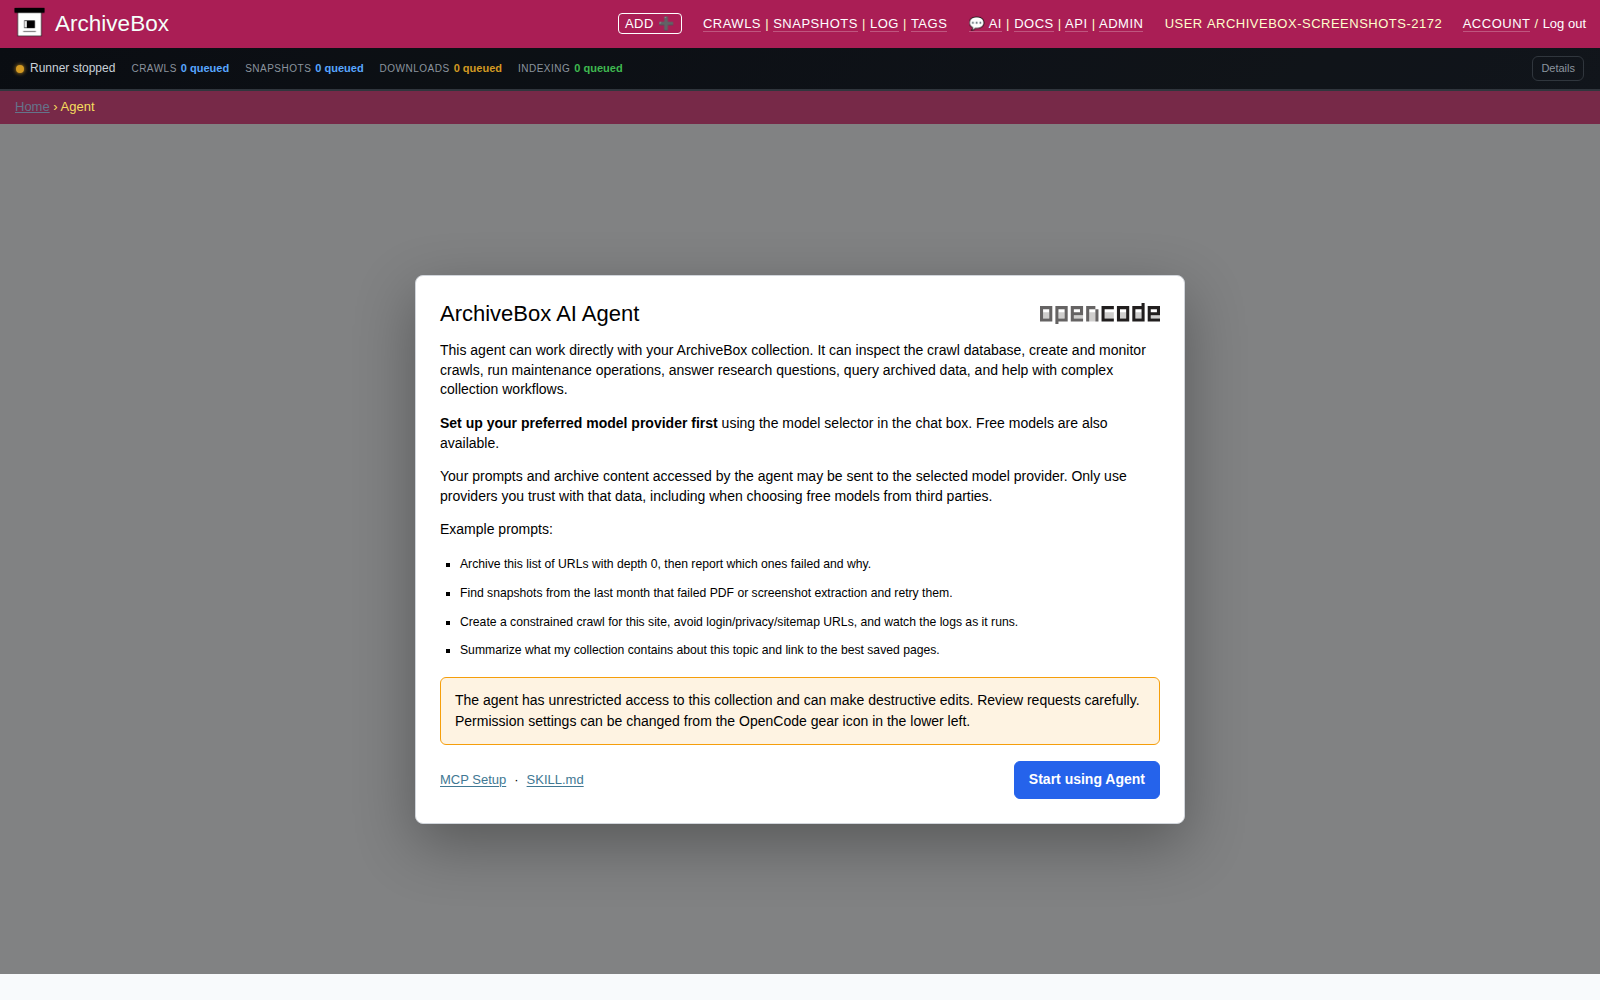Click Log out
1600x1000 pixels.
pos(1564,24)
